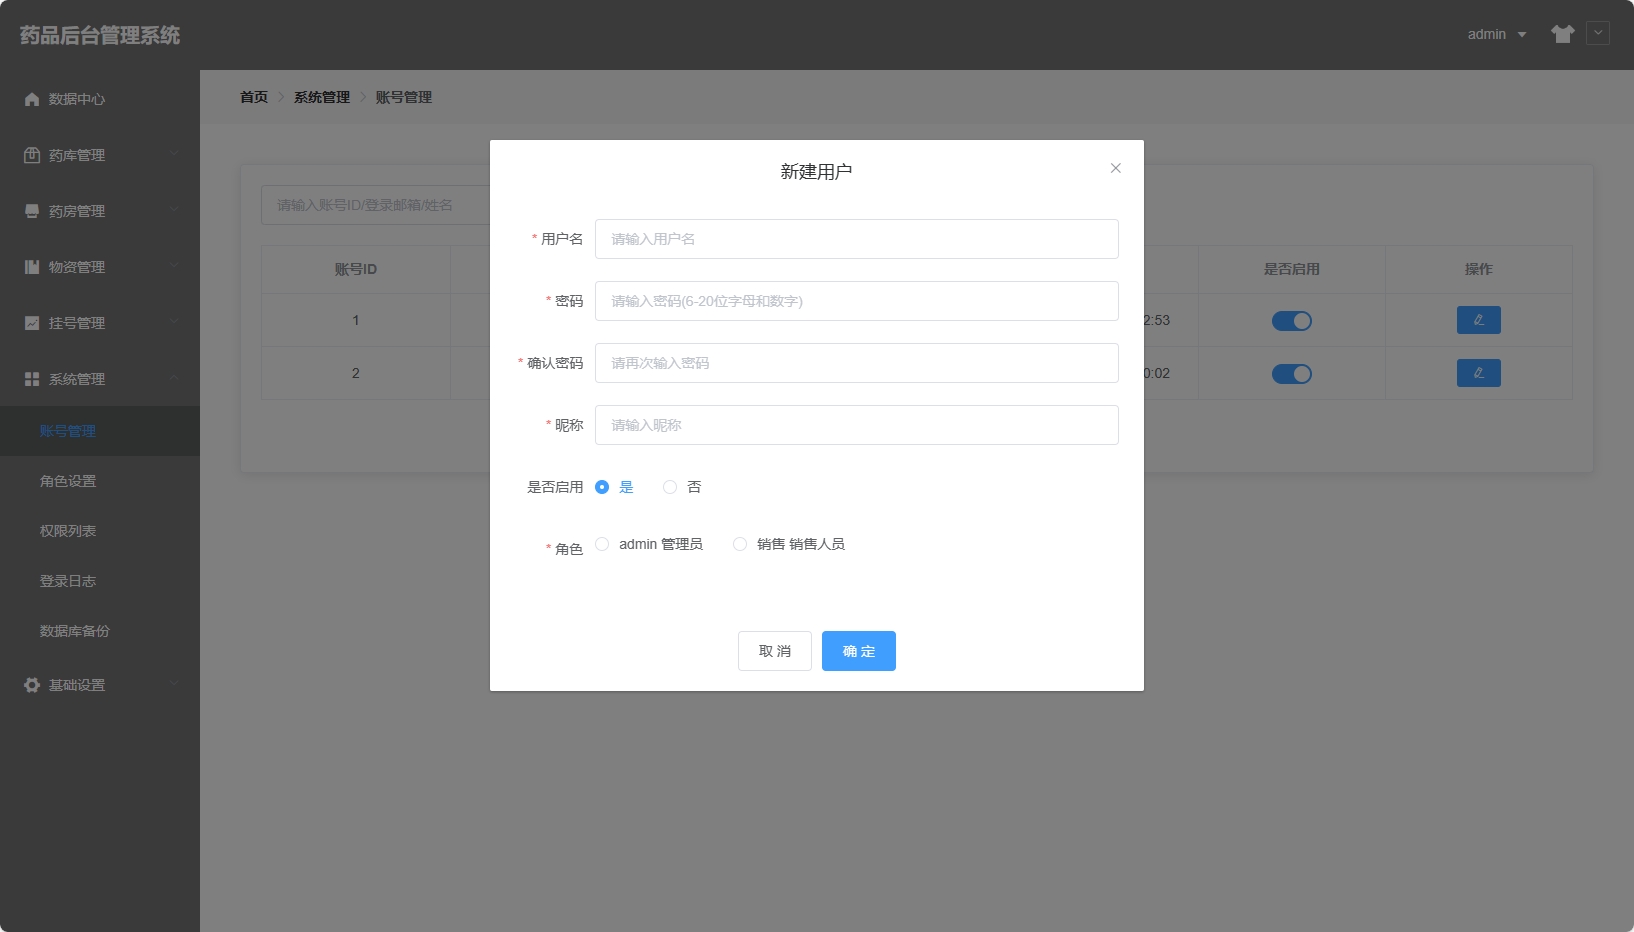Screen dimensions: 1634x932
Task: Expand 挂号管理 submenu arrow
Action: (x=175, y=321)
